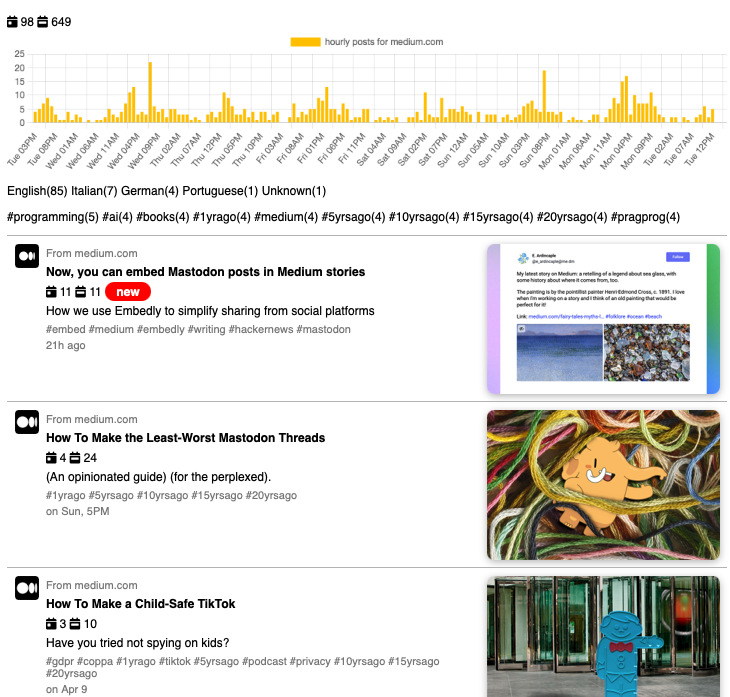
Task: Click calendar-day icon before 3 in TikTok story
Action: (x=51, y=624)
